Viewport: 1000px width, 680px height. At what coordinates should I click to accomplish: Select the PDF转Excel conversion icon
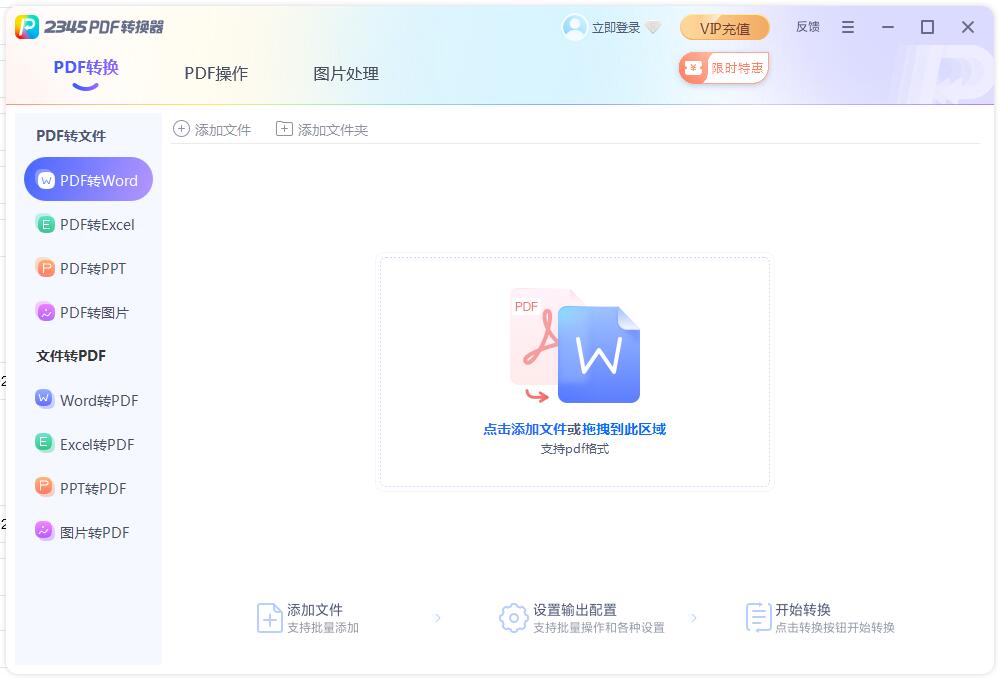(x=46, y=224)
